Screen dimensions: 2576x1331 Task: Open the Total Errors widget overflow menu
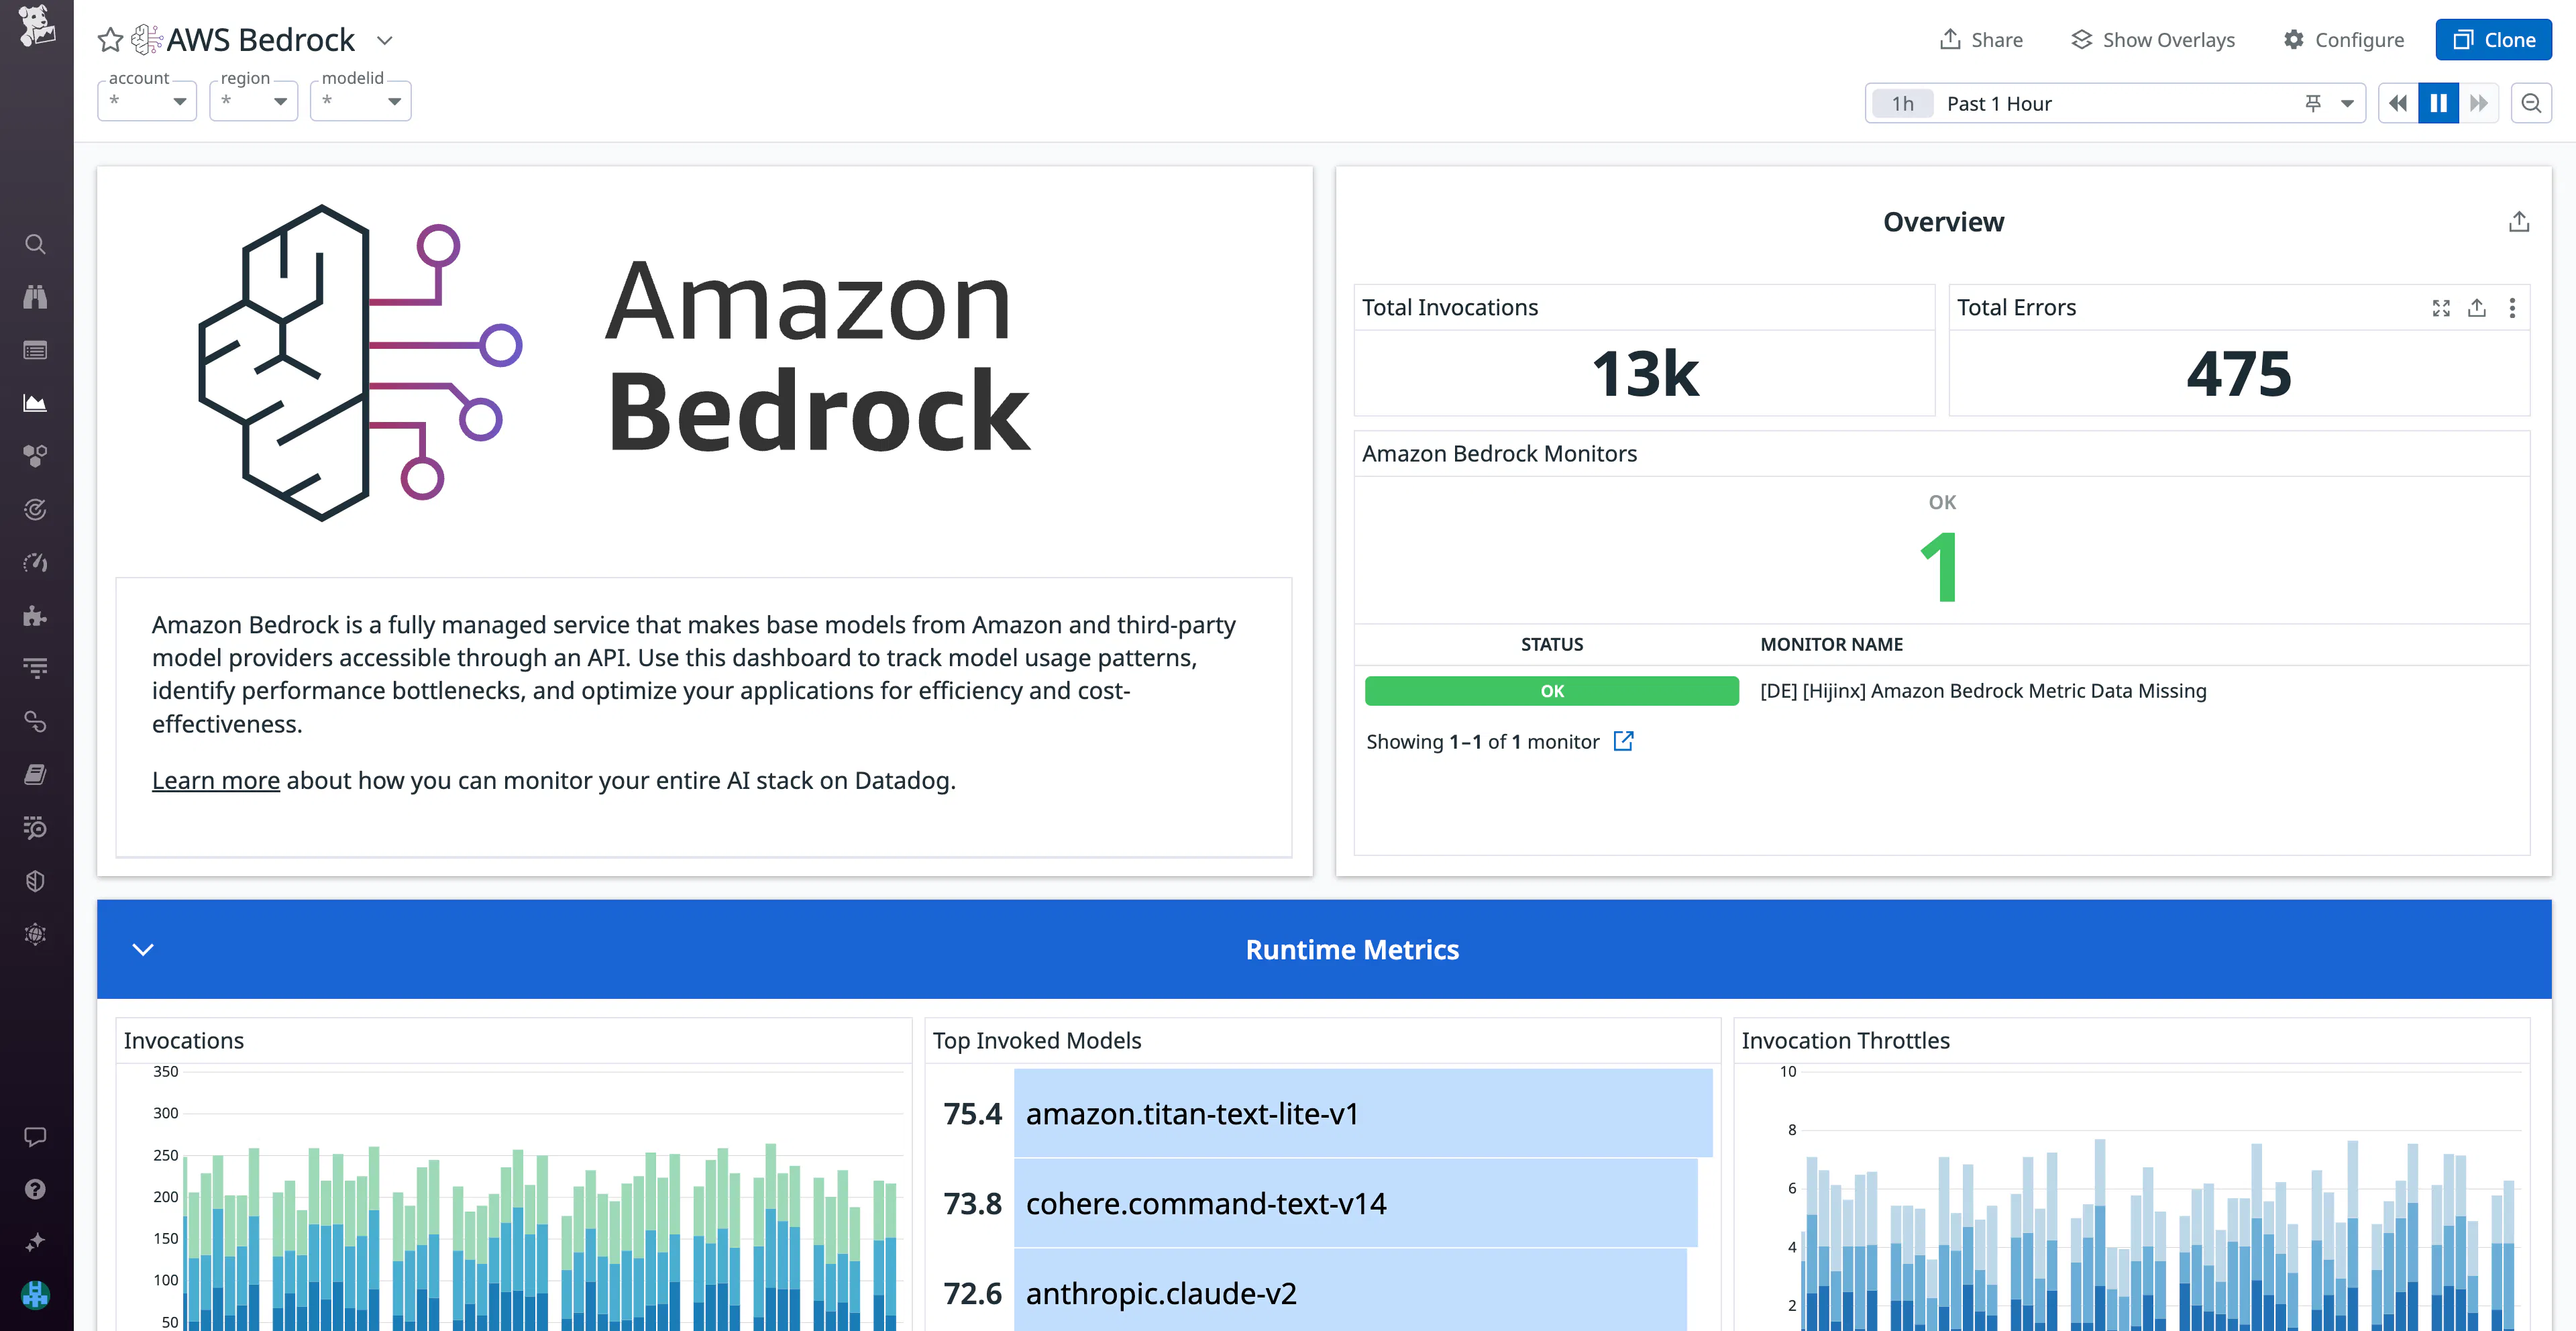(x=2513, y=308)
